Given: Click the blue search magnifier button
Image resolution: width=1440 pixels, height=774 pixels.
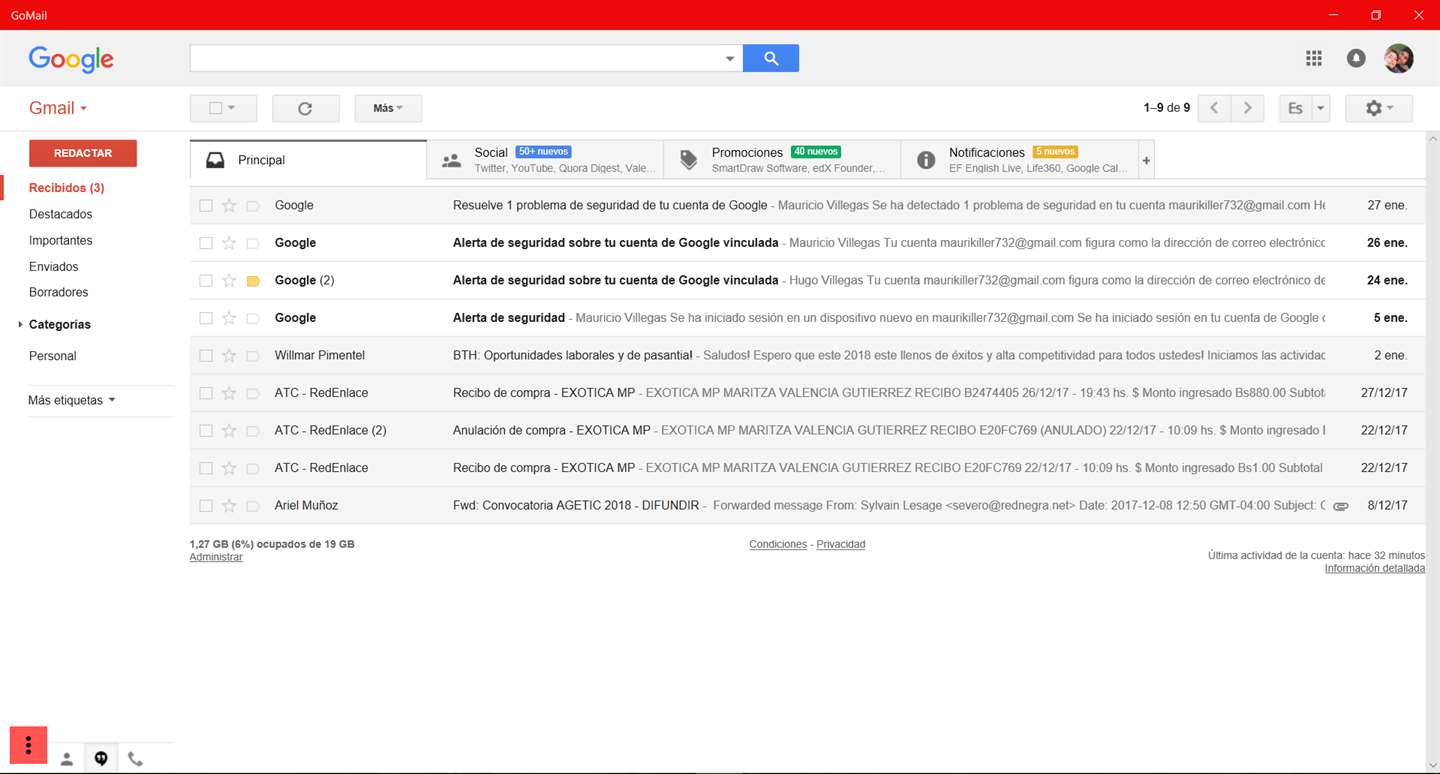Looking at the screenshot, I should (x=771, y=58).
